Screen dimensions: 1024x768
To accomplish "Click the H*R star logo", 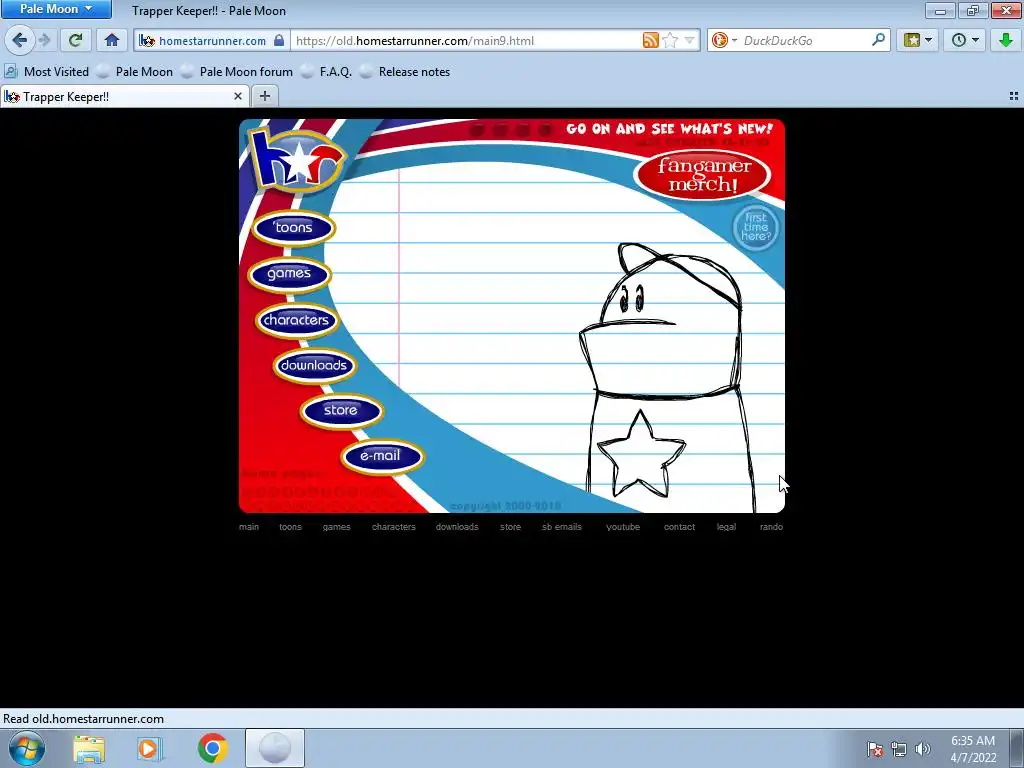I will tap(297, 160).
